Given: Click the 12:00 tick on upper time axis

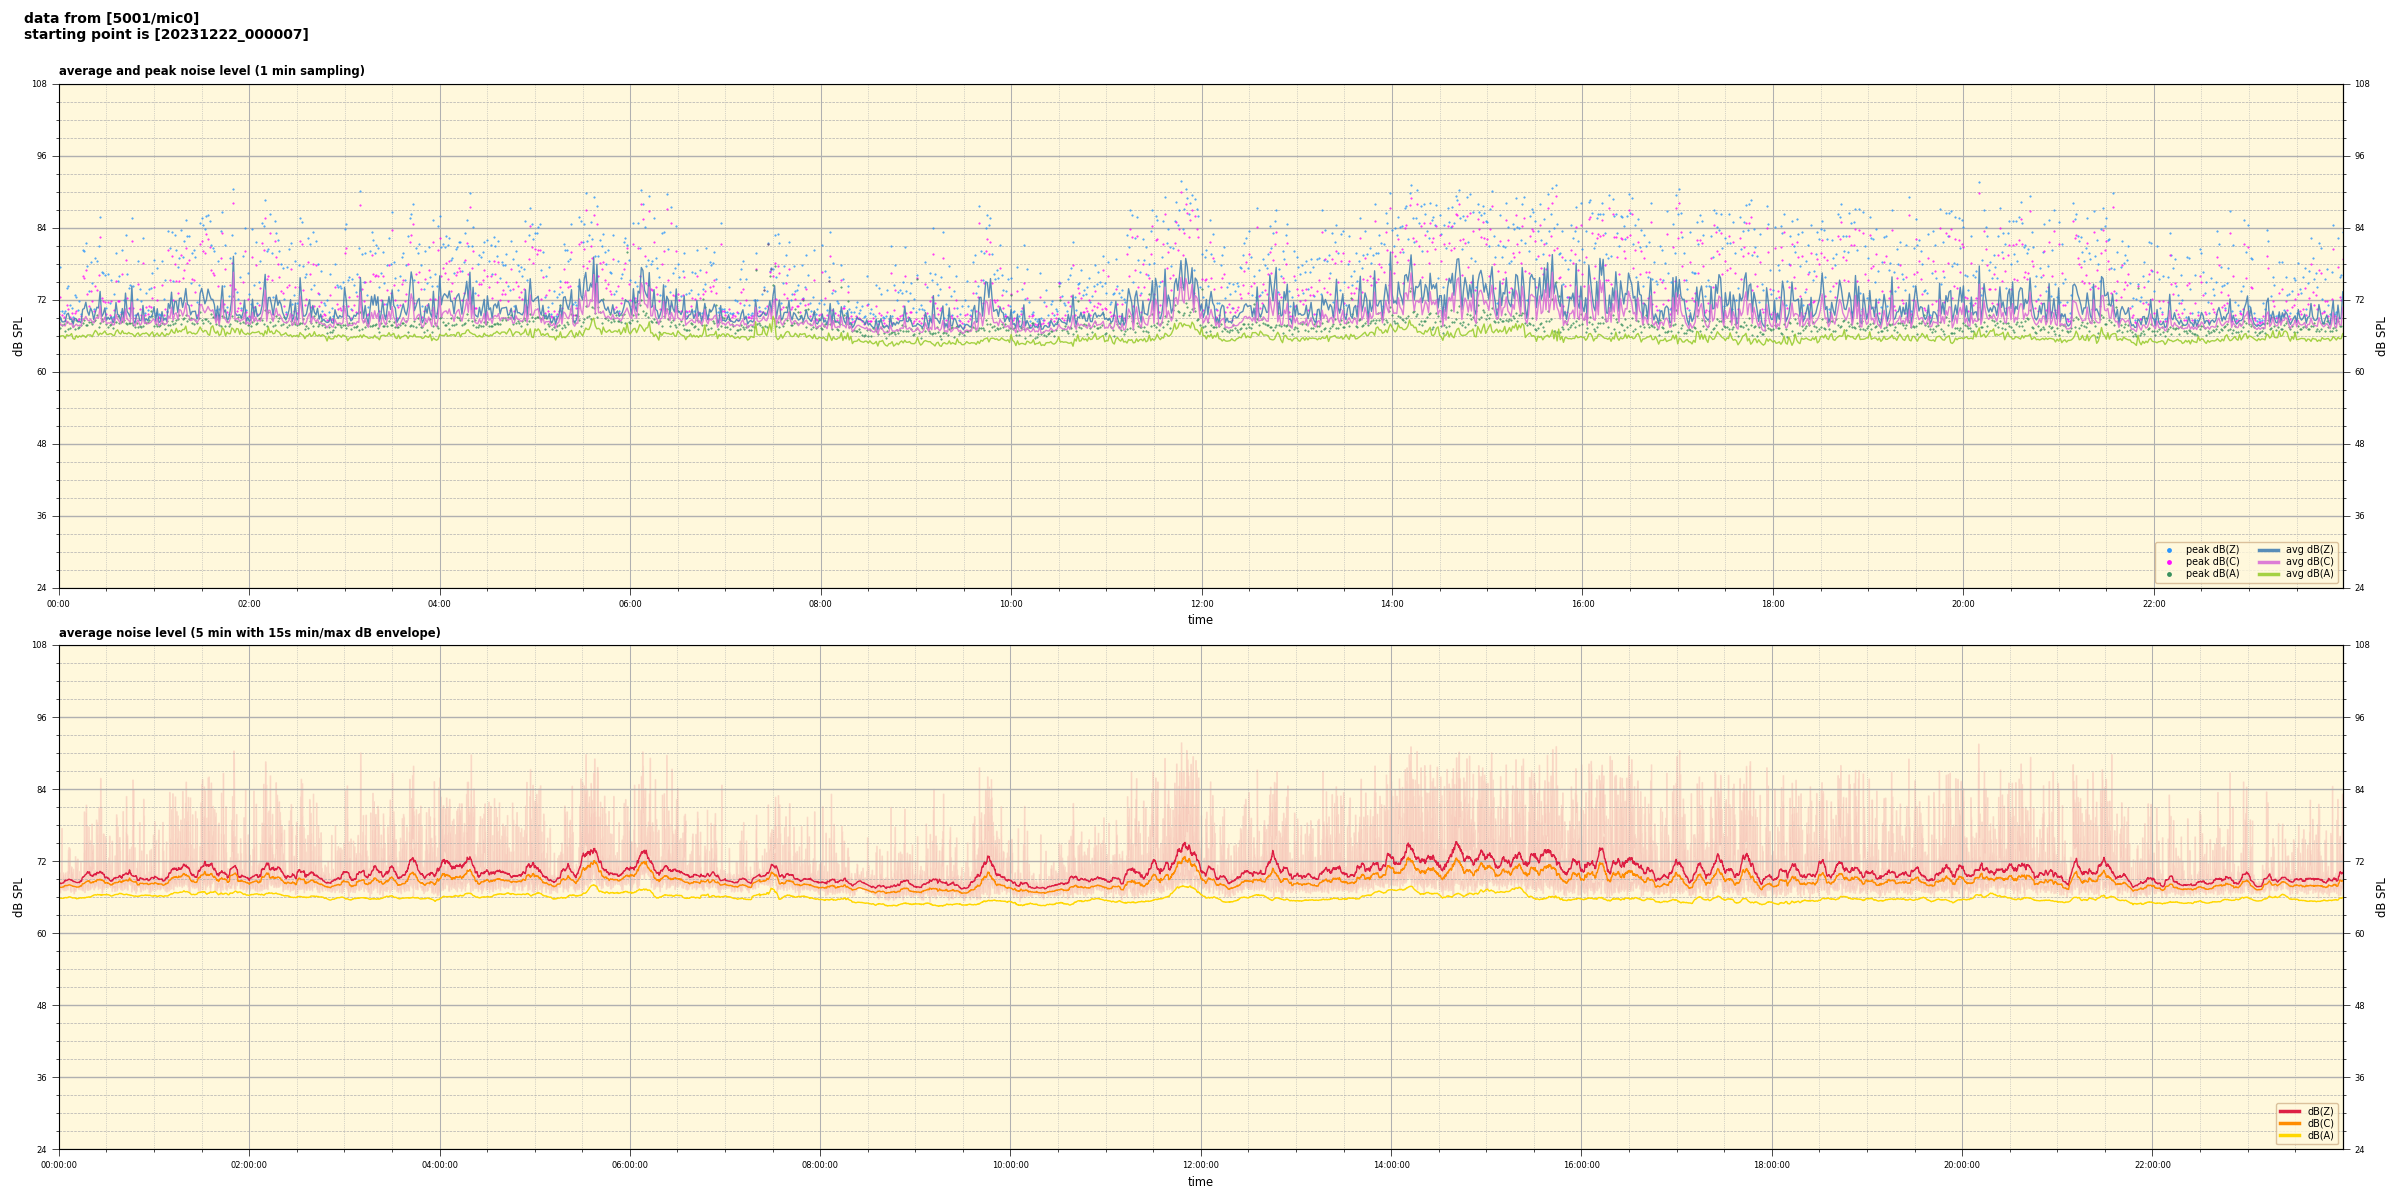Looking at the screenshot, I should click(x=1201, y=604).
